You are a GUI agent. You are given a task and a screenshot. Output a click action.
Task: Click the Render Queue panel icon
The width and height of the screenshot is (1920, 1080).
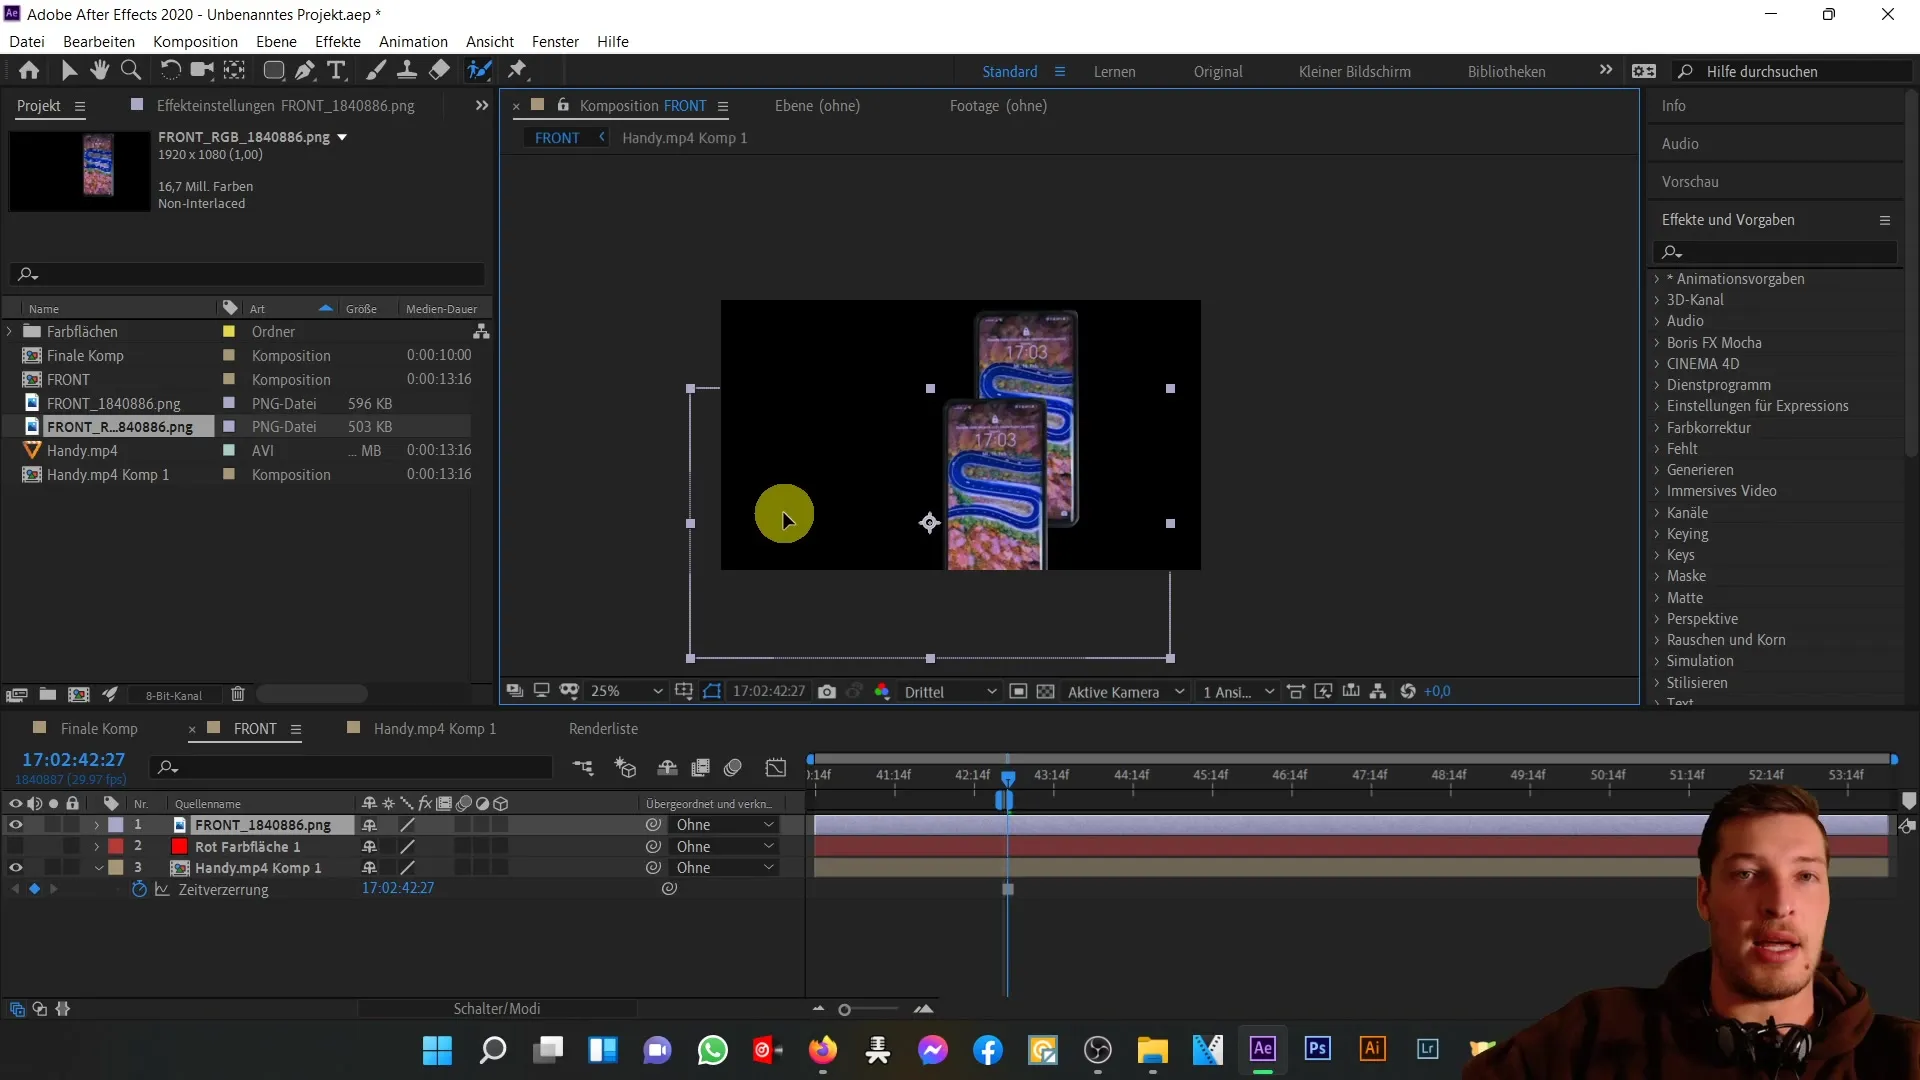pos(605,727)
